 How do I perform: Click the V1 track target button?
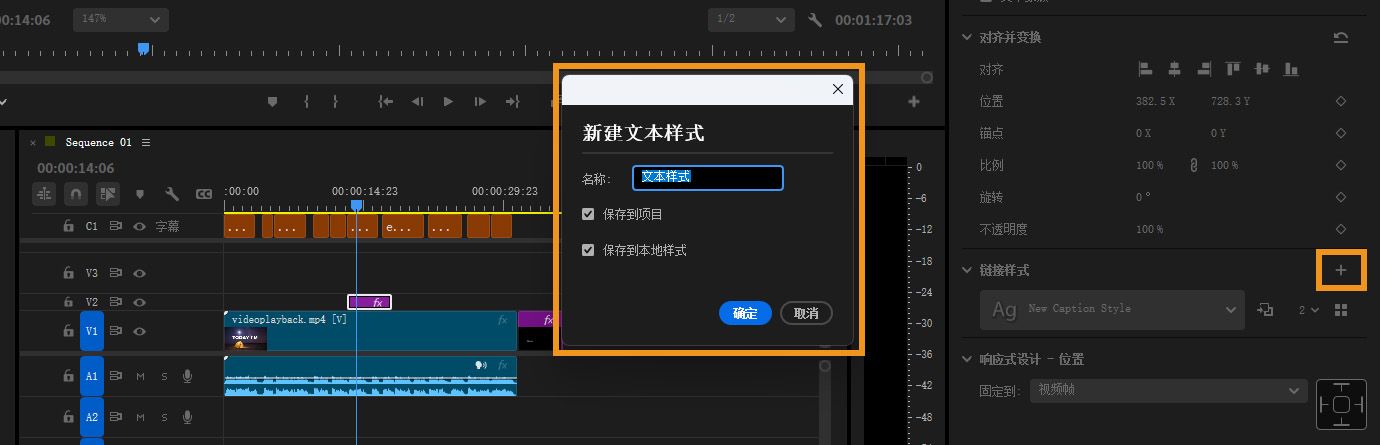tap(92, 331)
